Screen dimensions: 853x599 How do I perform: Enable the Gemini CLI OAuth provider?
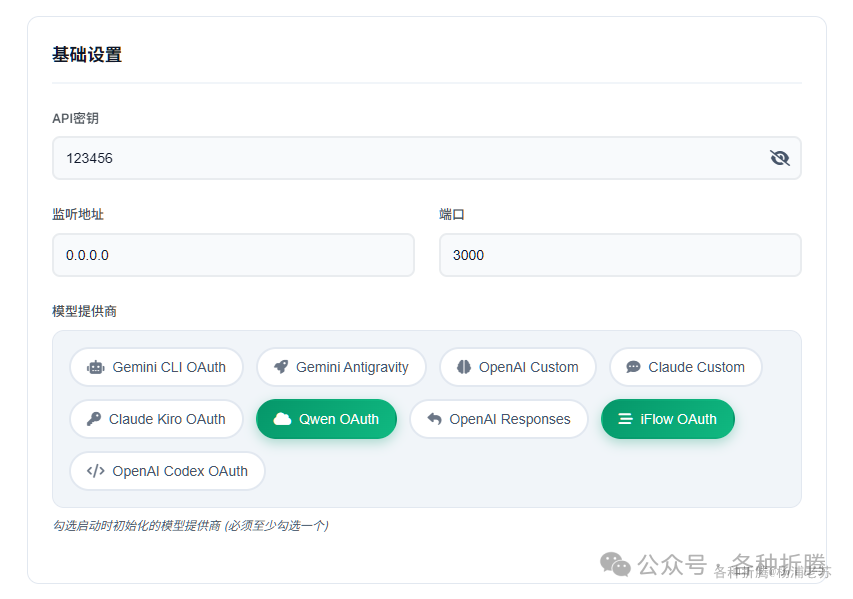click(156, 367)
